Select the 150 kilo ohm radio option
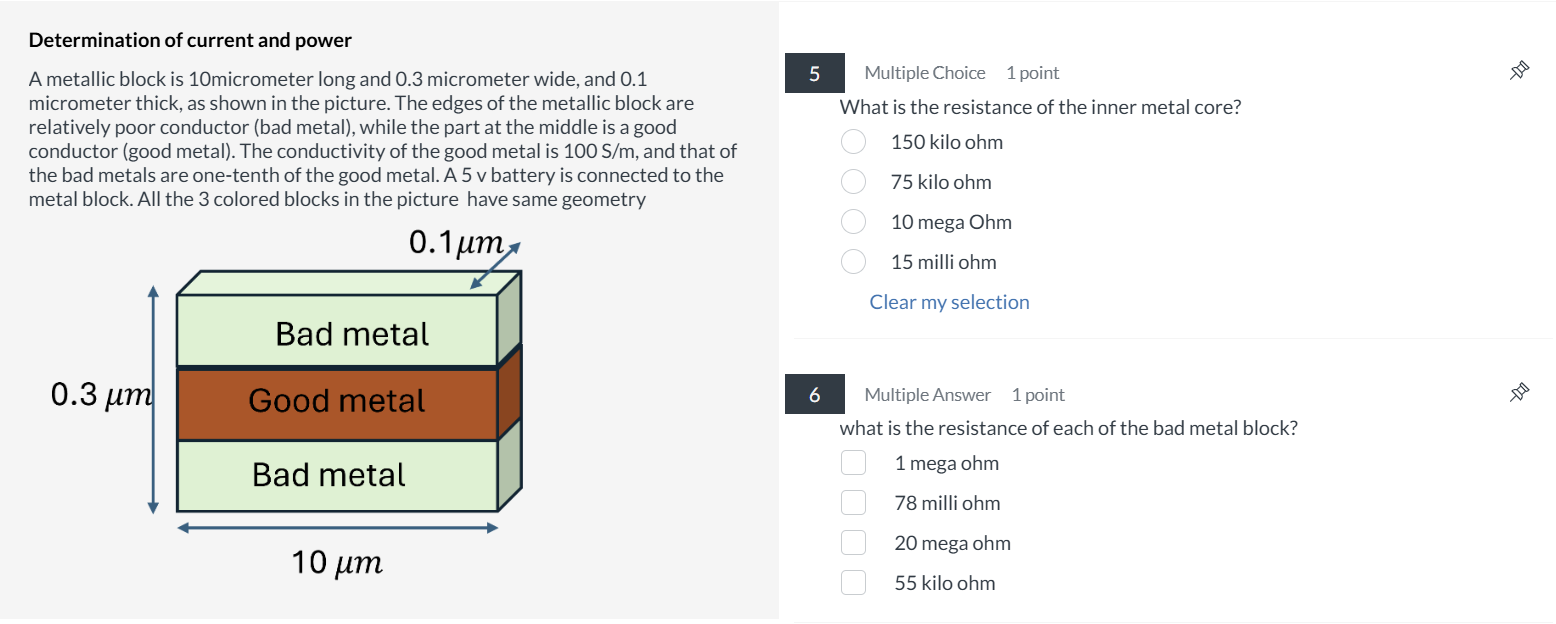This screenshot has width=1556, height=624. pos(853,141)
